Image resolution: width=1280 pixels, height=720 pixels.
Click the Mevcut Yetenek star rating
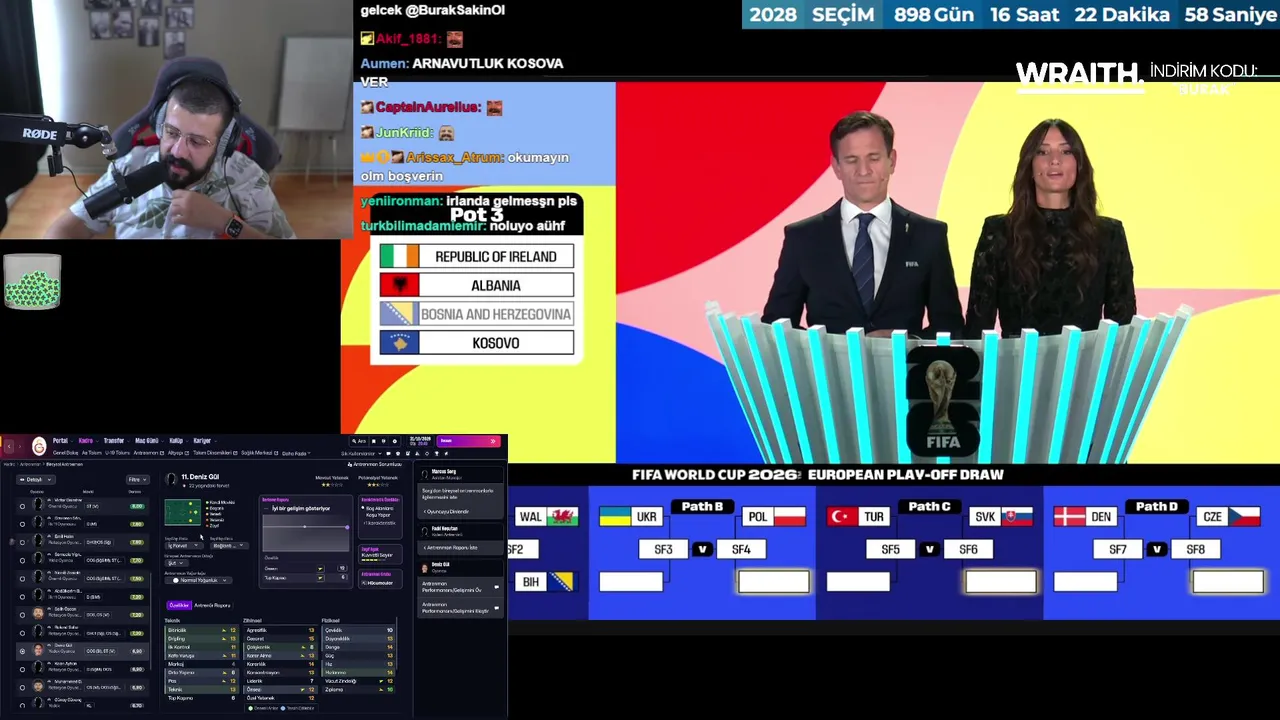pyautogui.click(x=332, y=485)
